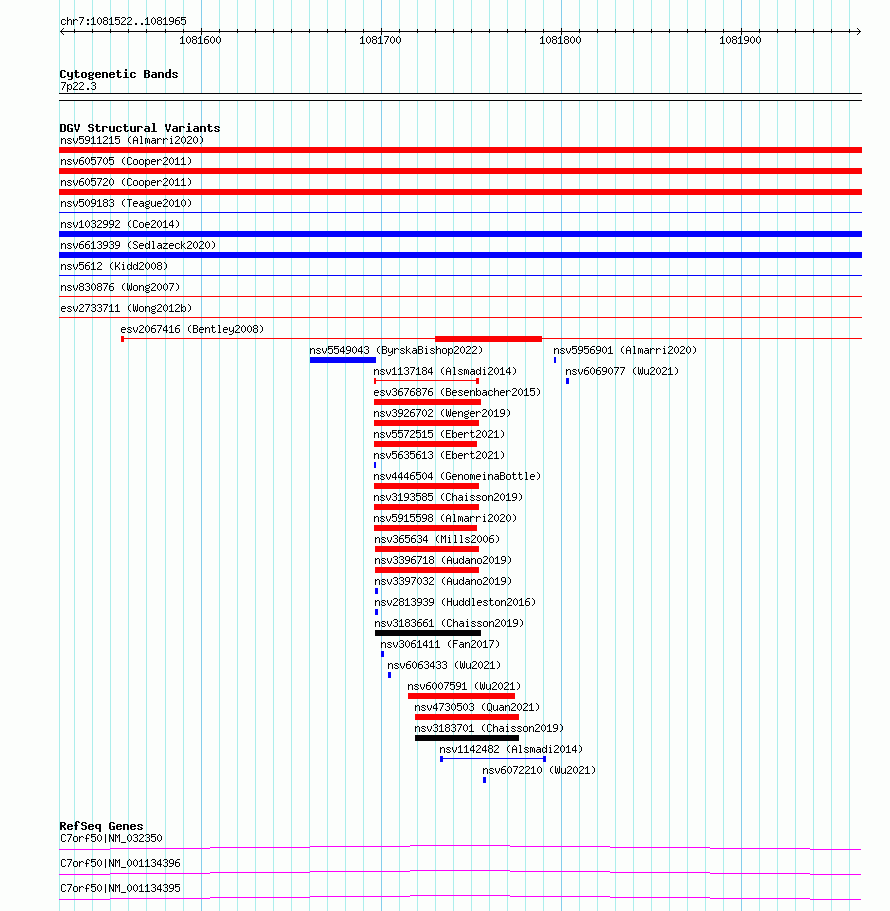Click nsv3396718 (Audano2019) label
This screenshot has height=911, width=890.
pos(443,560)
